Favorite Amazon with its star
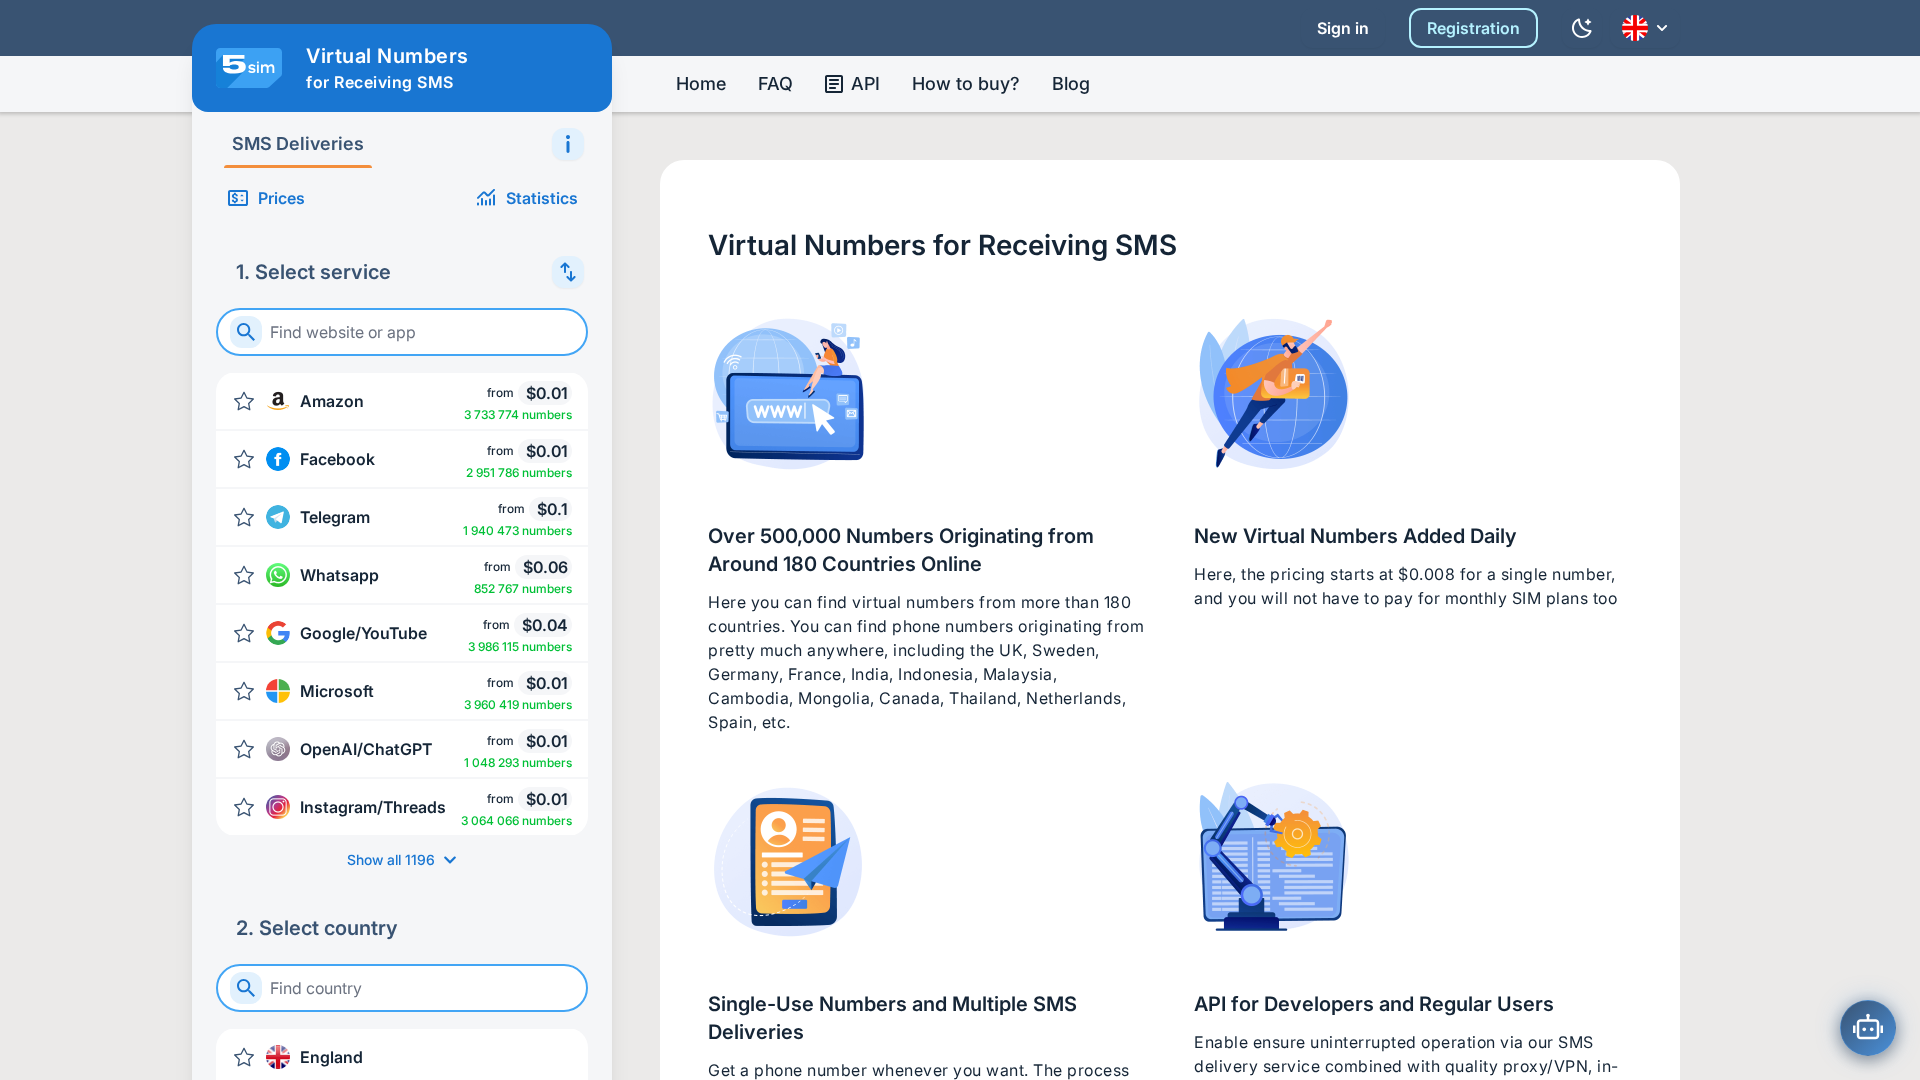 click(244, 401)
